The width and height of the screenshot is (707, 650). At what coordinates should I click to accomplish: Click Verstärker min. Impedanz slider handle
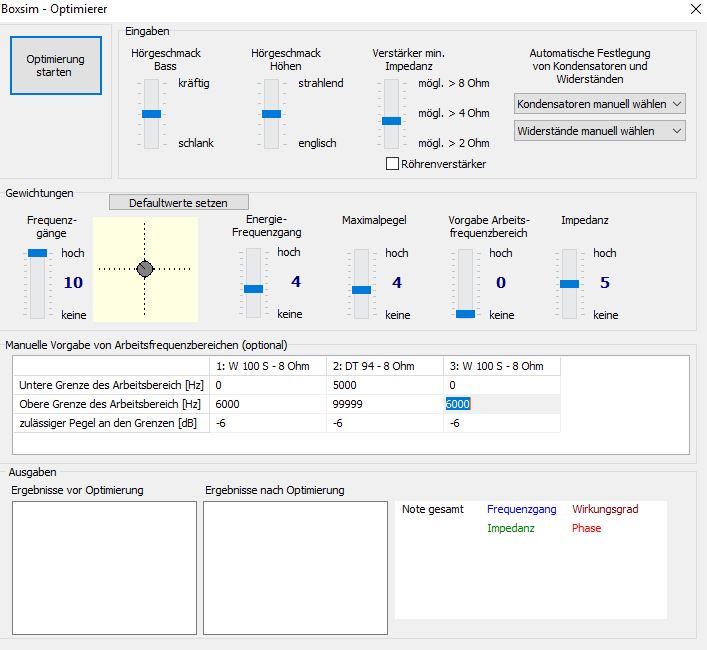click(391, 120)
